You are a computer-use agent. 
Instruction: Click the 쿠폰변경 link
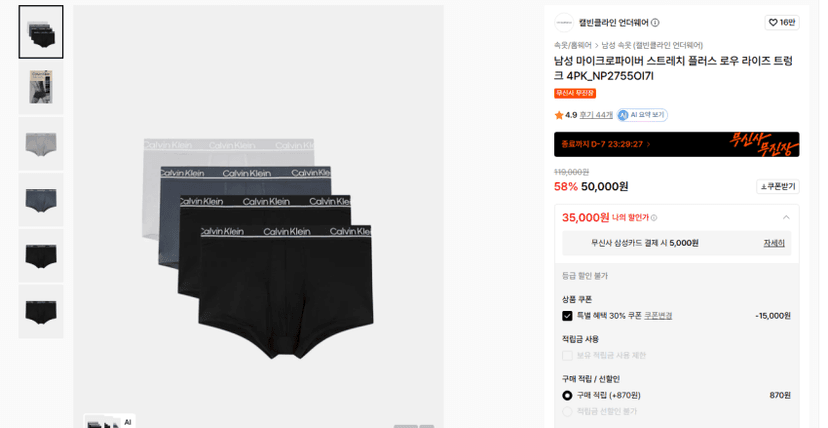point(658,316)
